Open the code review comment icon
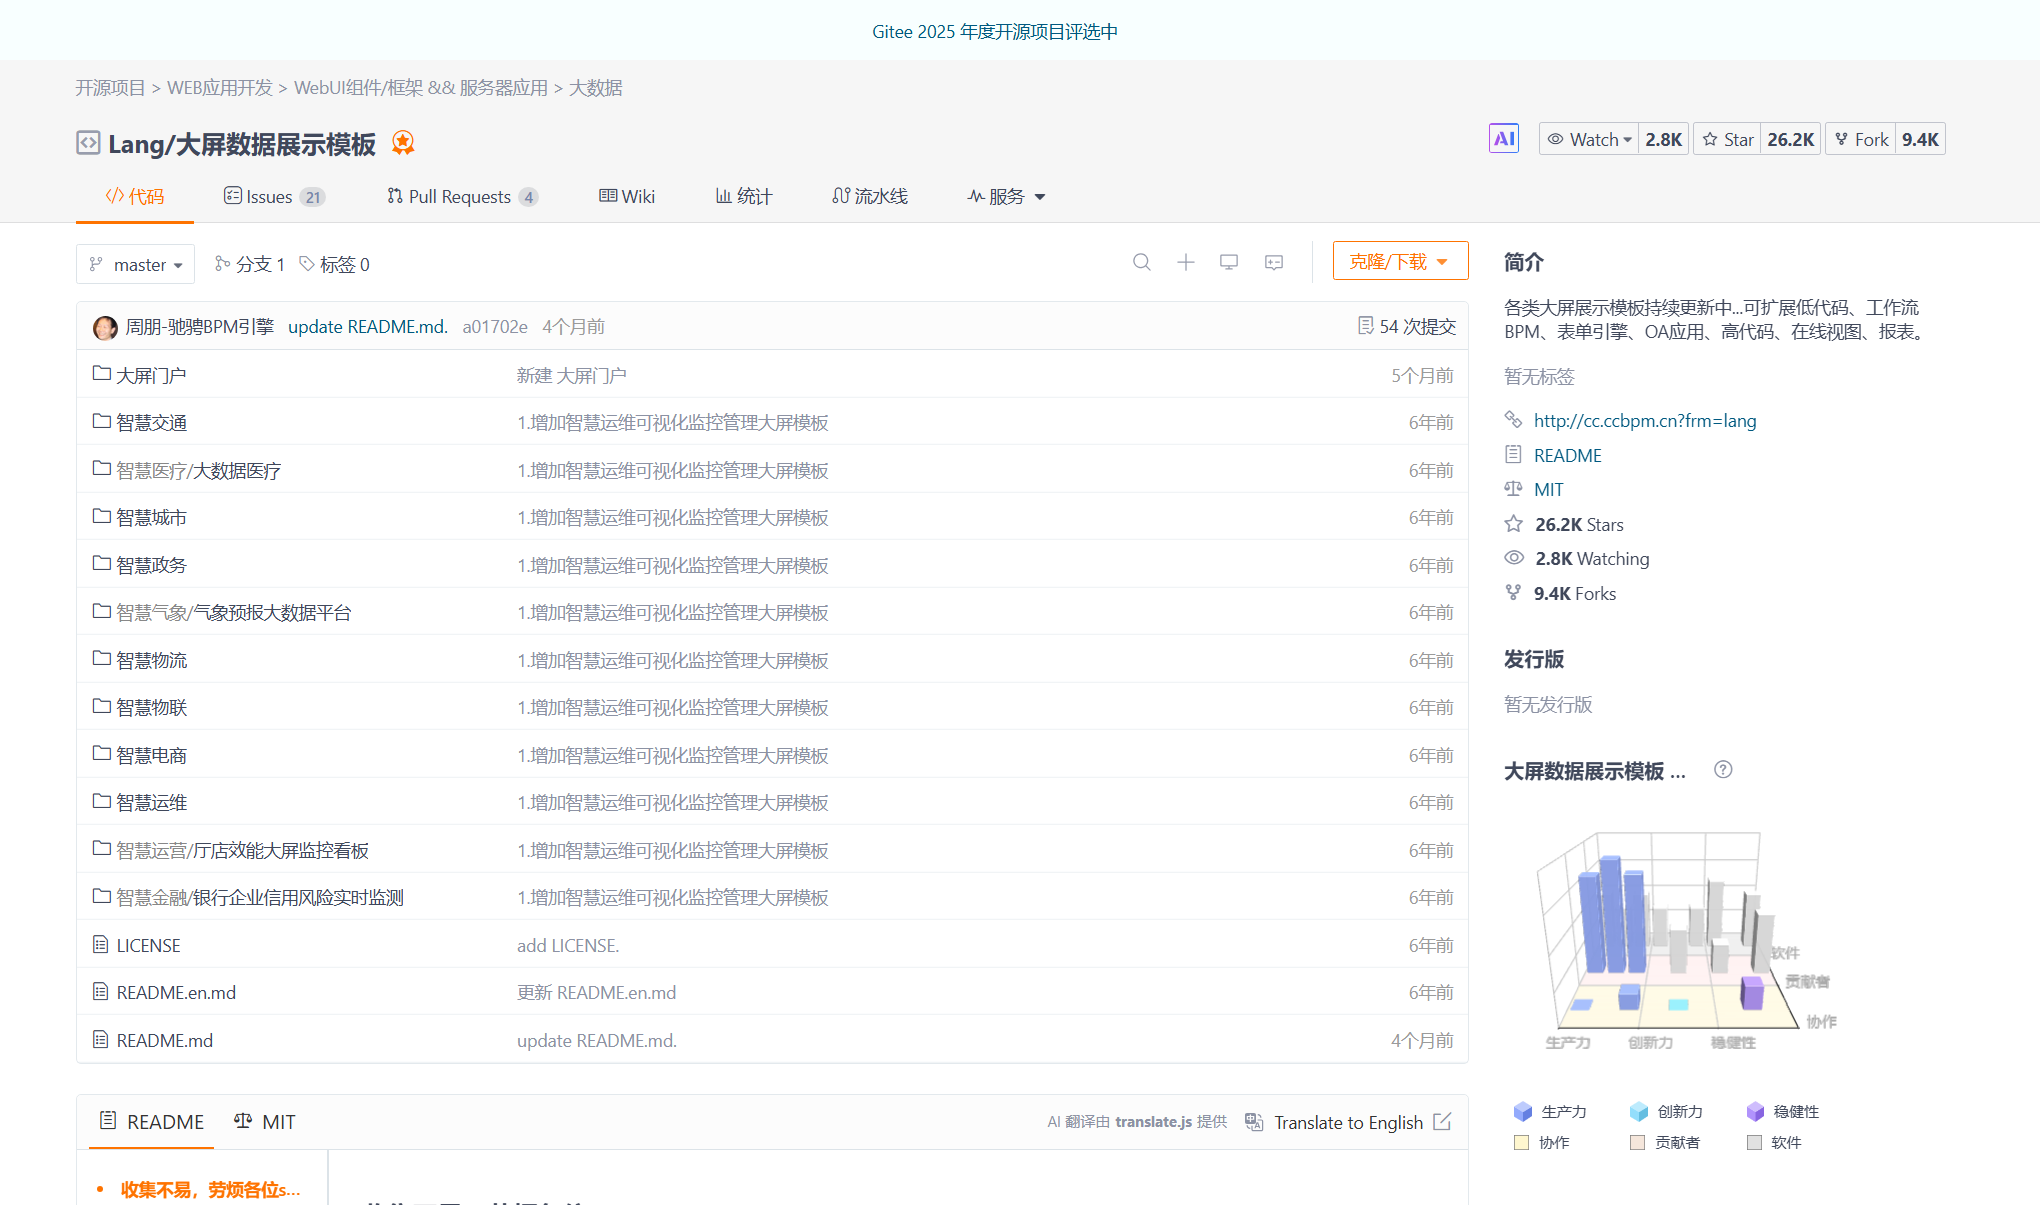2040x1205 pixels. point(1273,262)
